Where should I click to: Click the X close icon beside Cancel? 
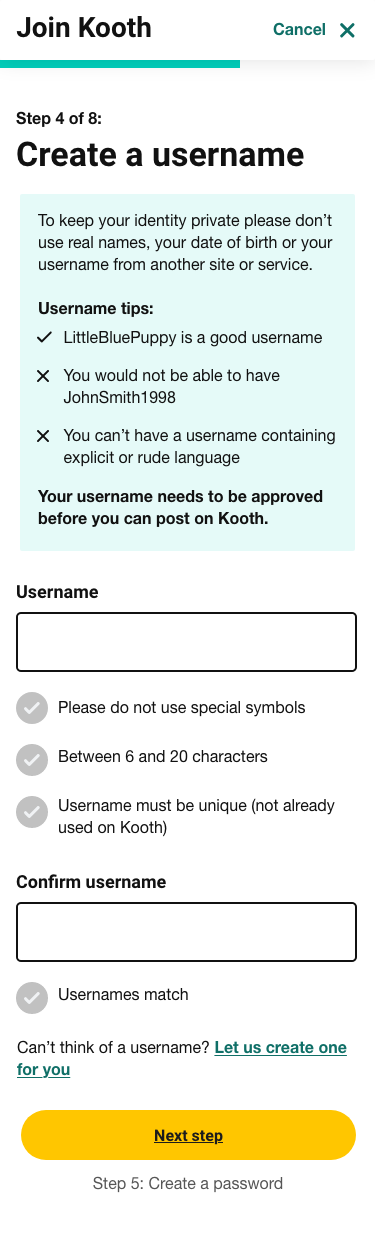[347, 30]
